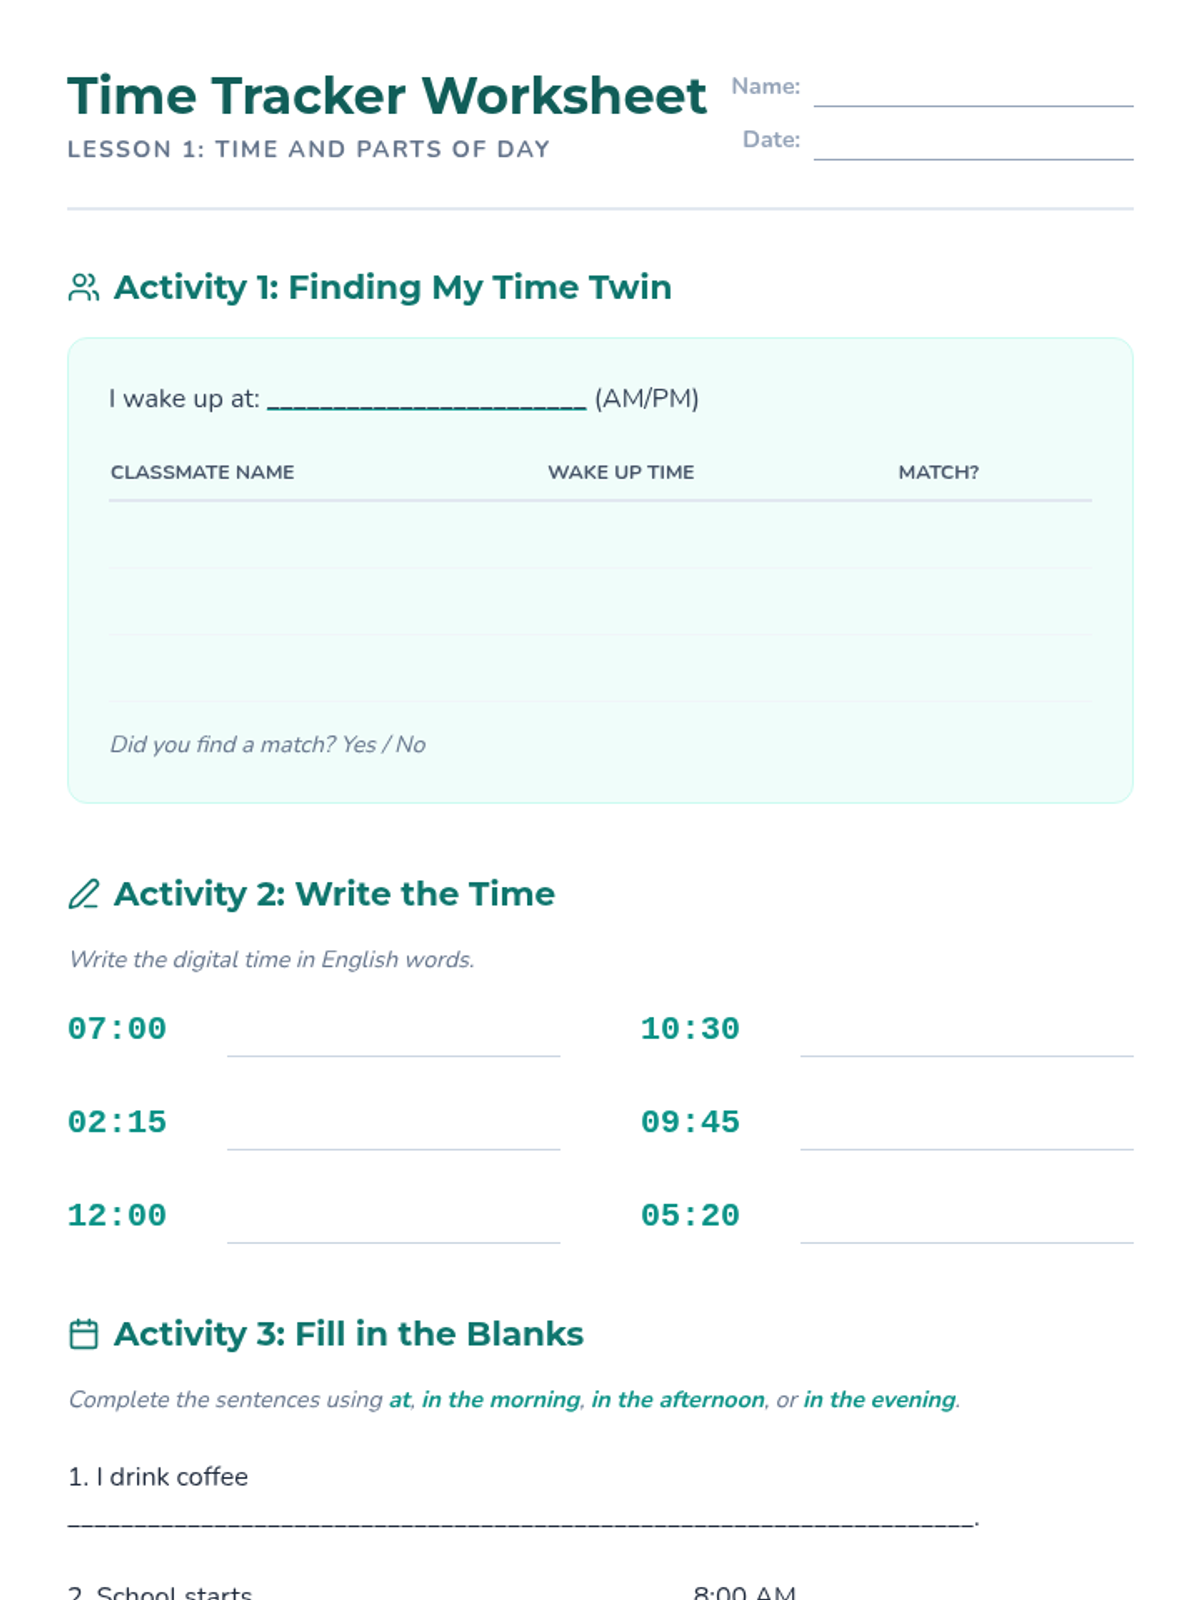Click the 'I wake up at' blank
Screen dimensions: 1200x1600
pyautogui.click(x=426, y=400)
